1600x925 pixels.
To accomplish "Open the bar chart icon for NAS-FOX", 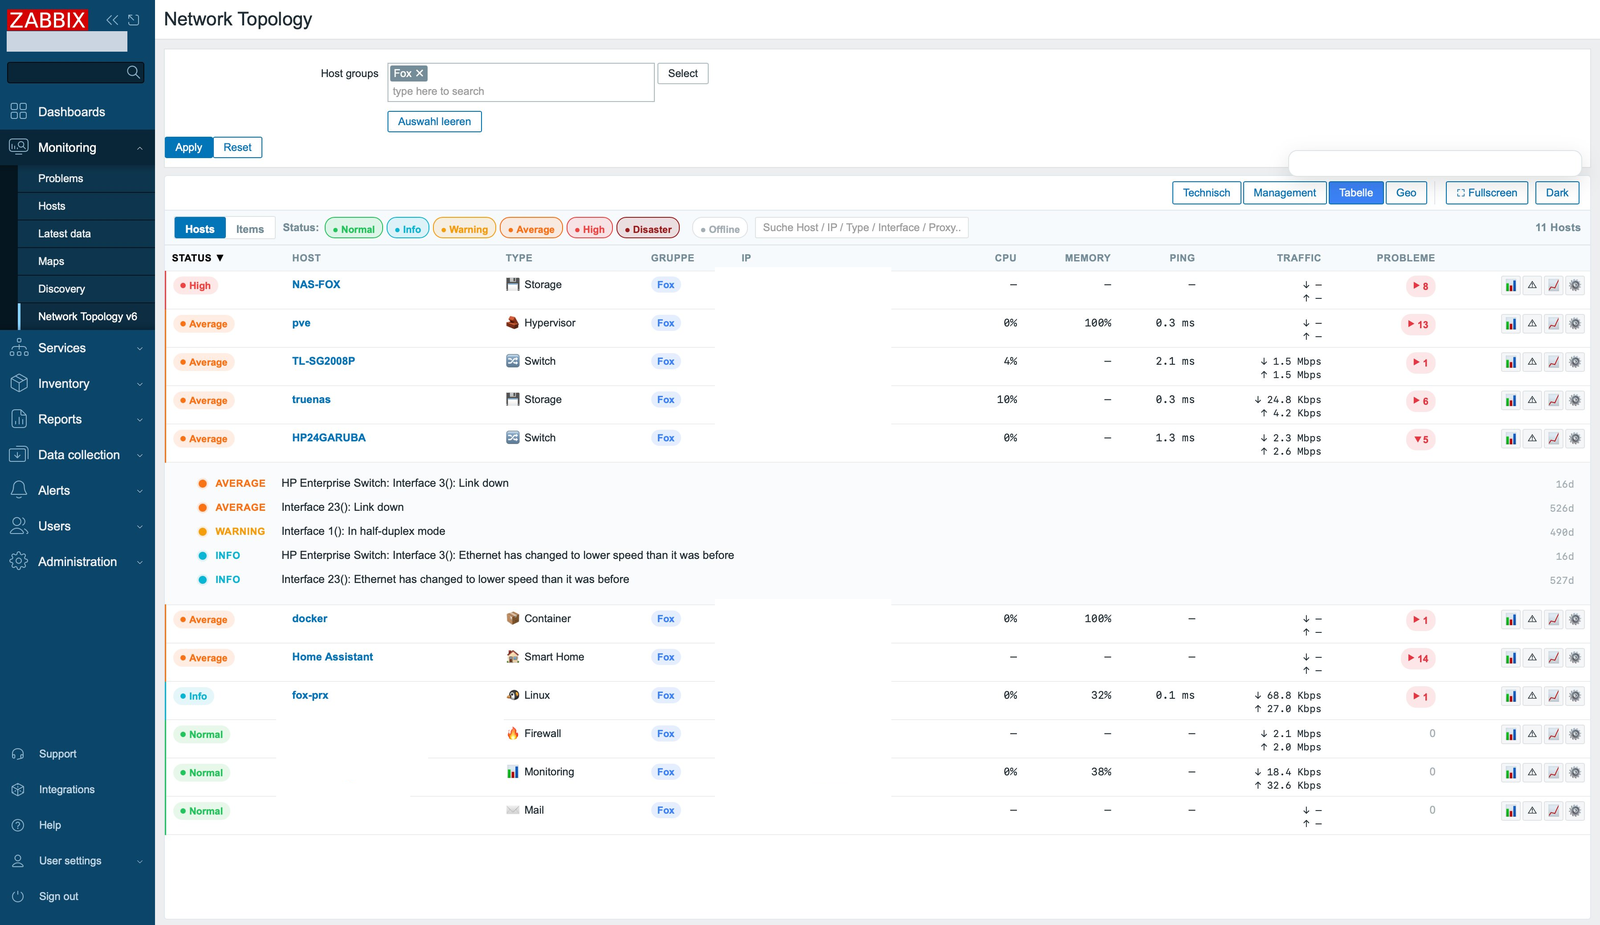I will [x=1511, y=286].
